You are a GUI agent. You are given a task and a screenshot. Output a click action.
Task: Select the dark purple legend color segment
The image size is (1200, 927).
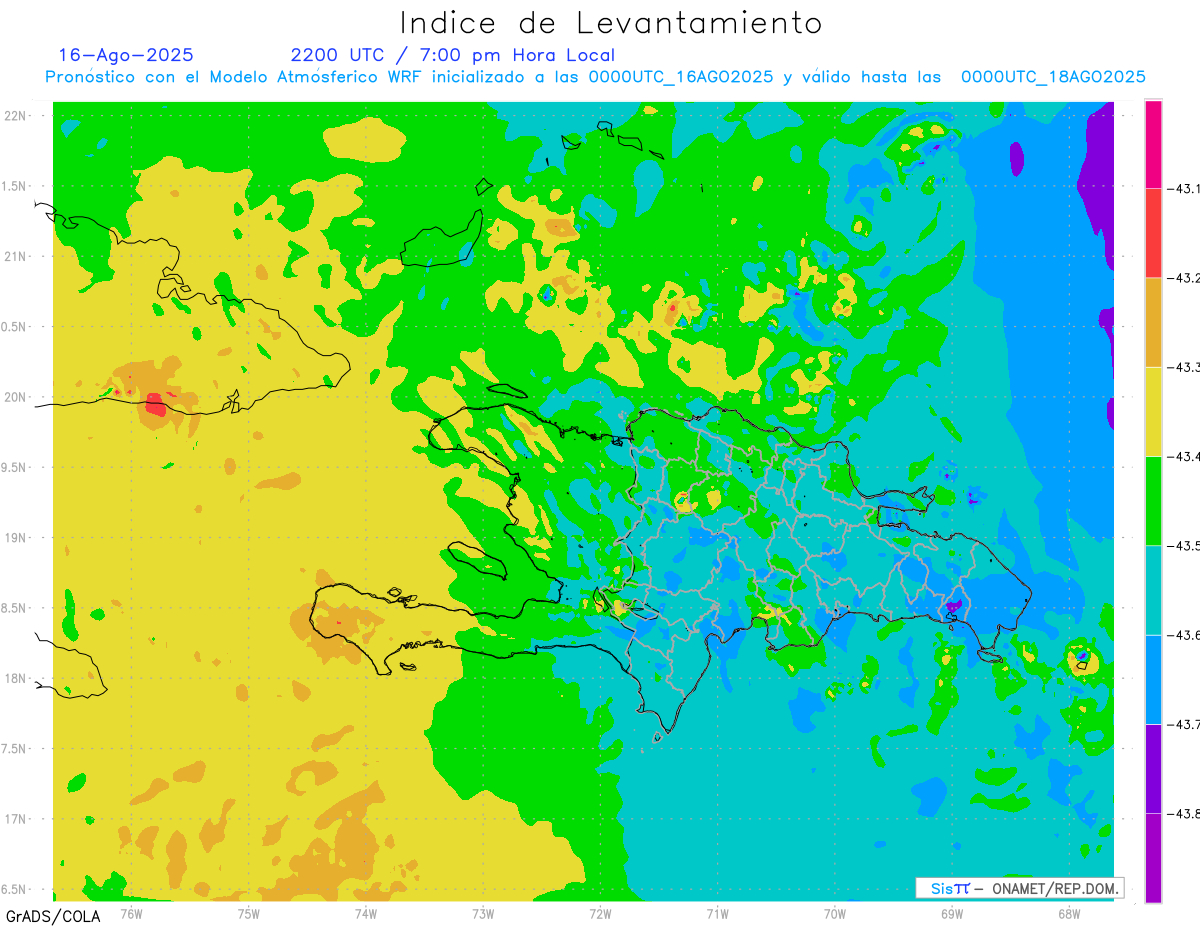coord(1153,768)
